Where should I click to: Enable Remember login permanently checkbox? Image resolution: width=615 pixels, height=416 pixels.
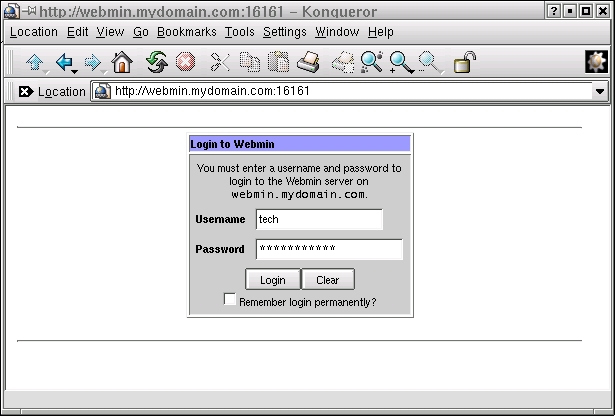pos(230,299)
